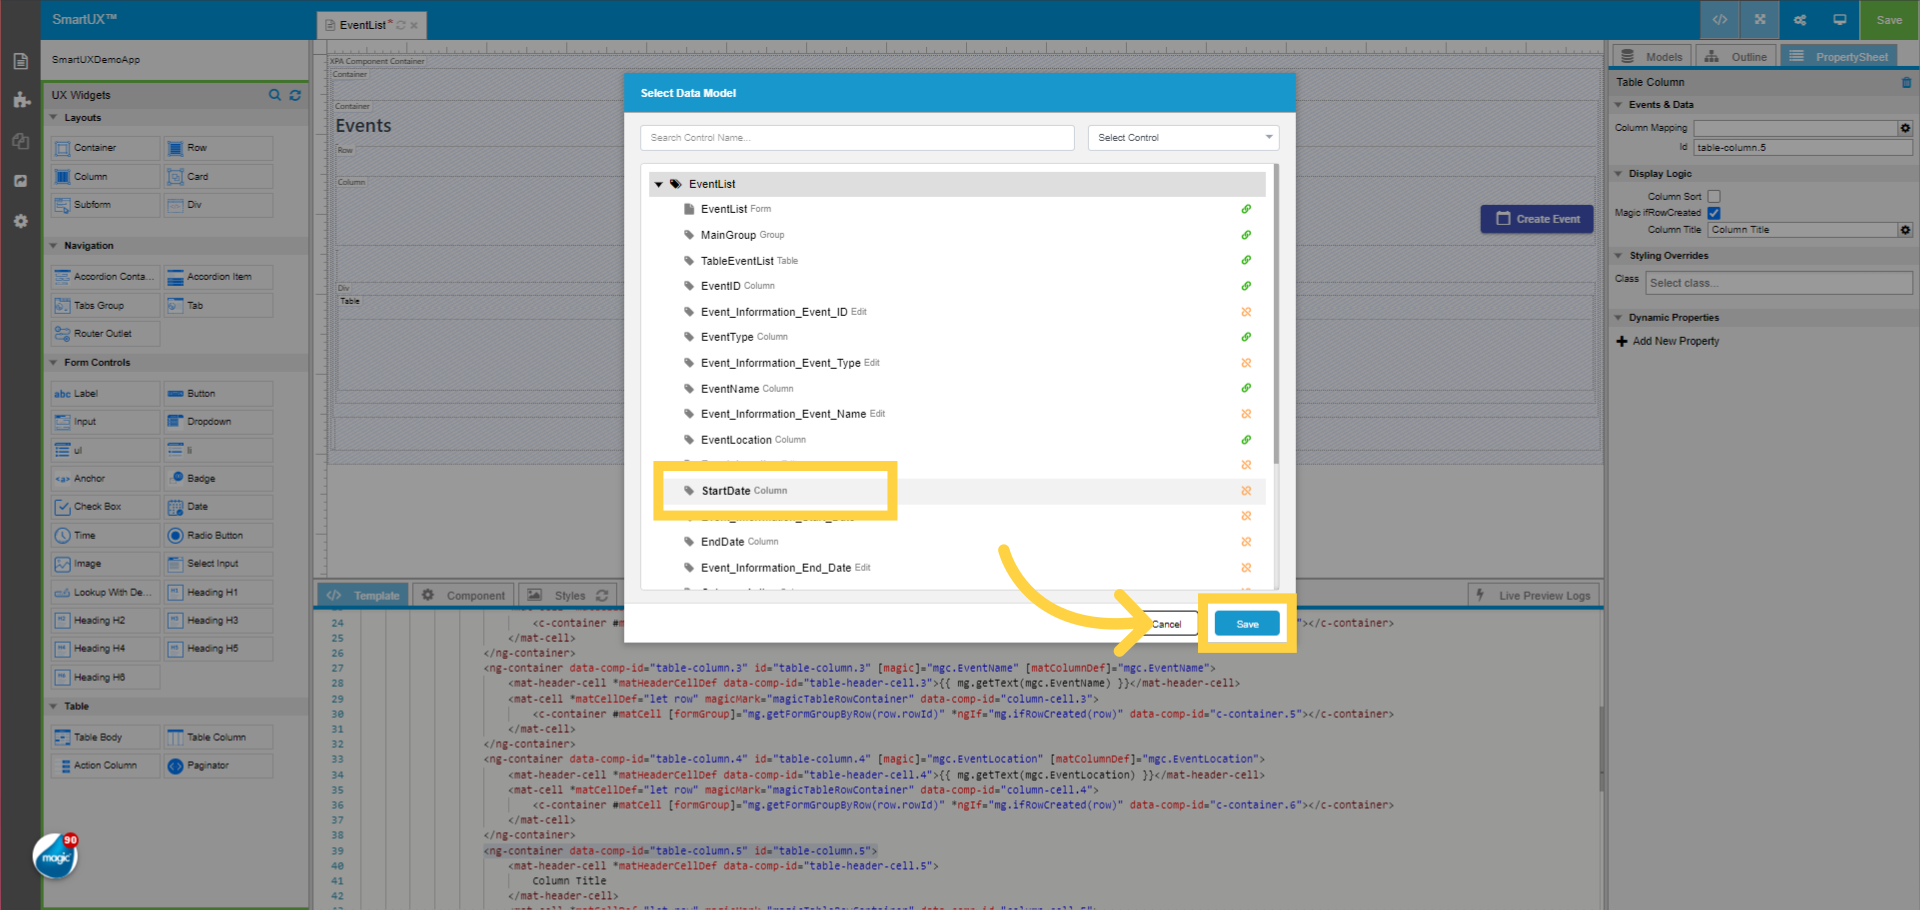
Task: Collapse the Dynamic Properties section
Action: (x=1619, y=318)
